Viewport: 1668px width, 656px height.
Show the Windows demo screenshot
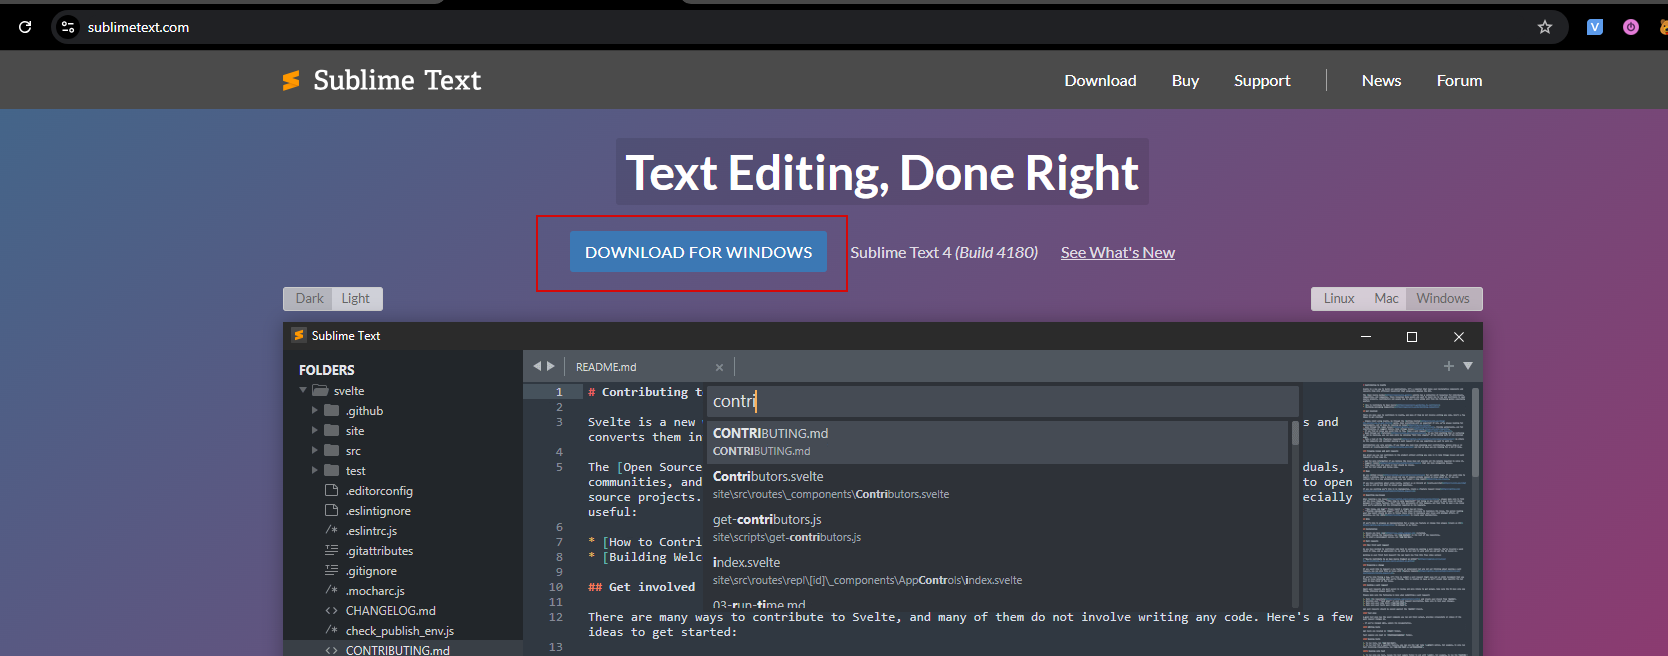[1443, 298]
